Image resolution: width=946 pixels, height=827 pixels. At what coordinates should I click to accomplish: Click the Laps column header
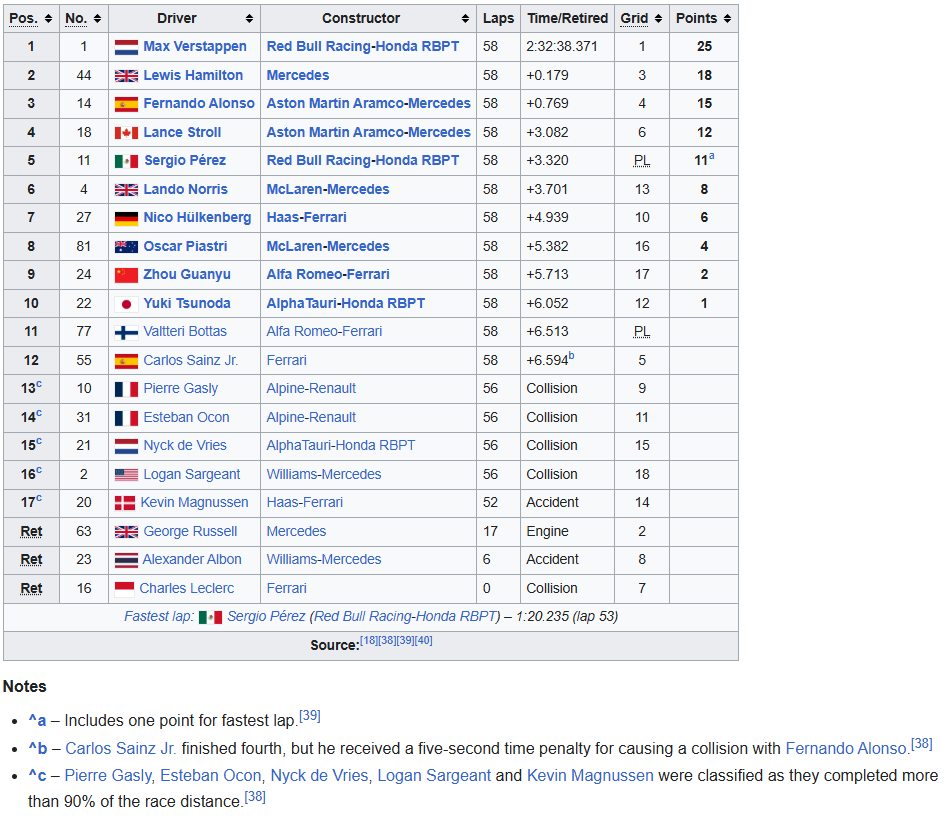click(x=498, y=19)
